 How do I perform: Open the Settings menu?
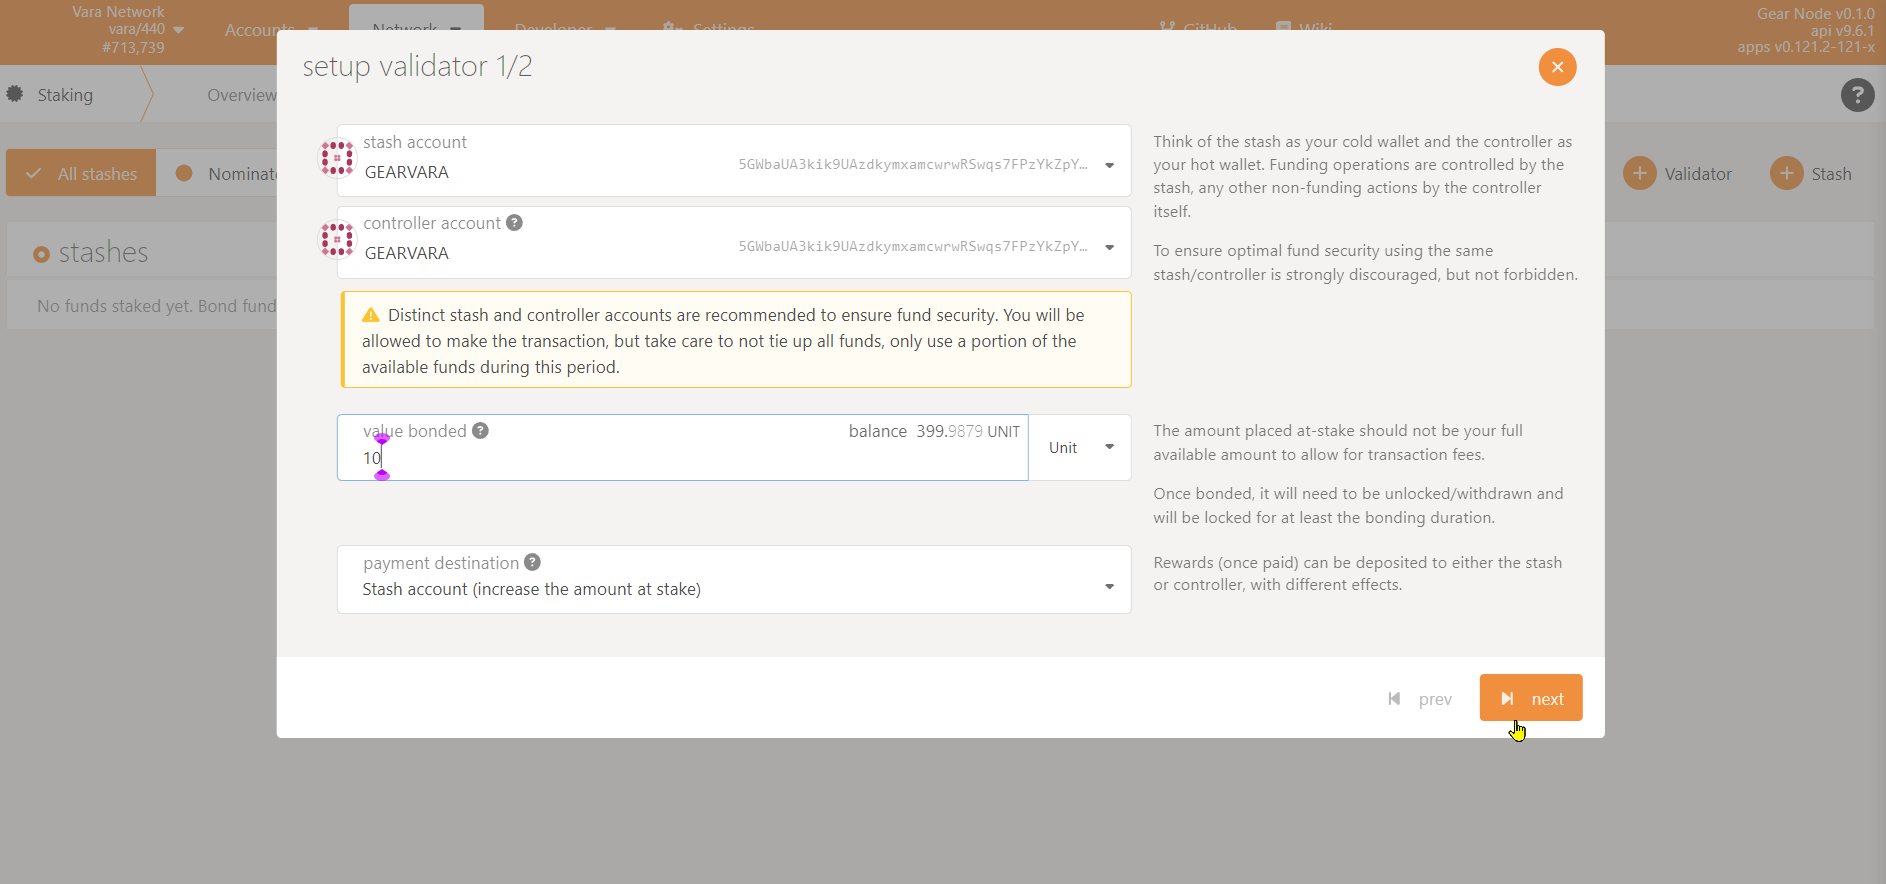tap(710, 29)
